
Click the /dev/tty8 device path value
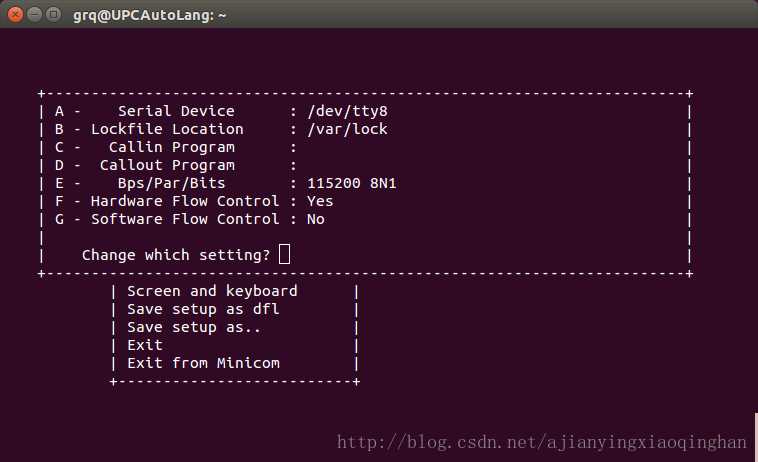coord(347,111)
